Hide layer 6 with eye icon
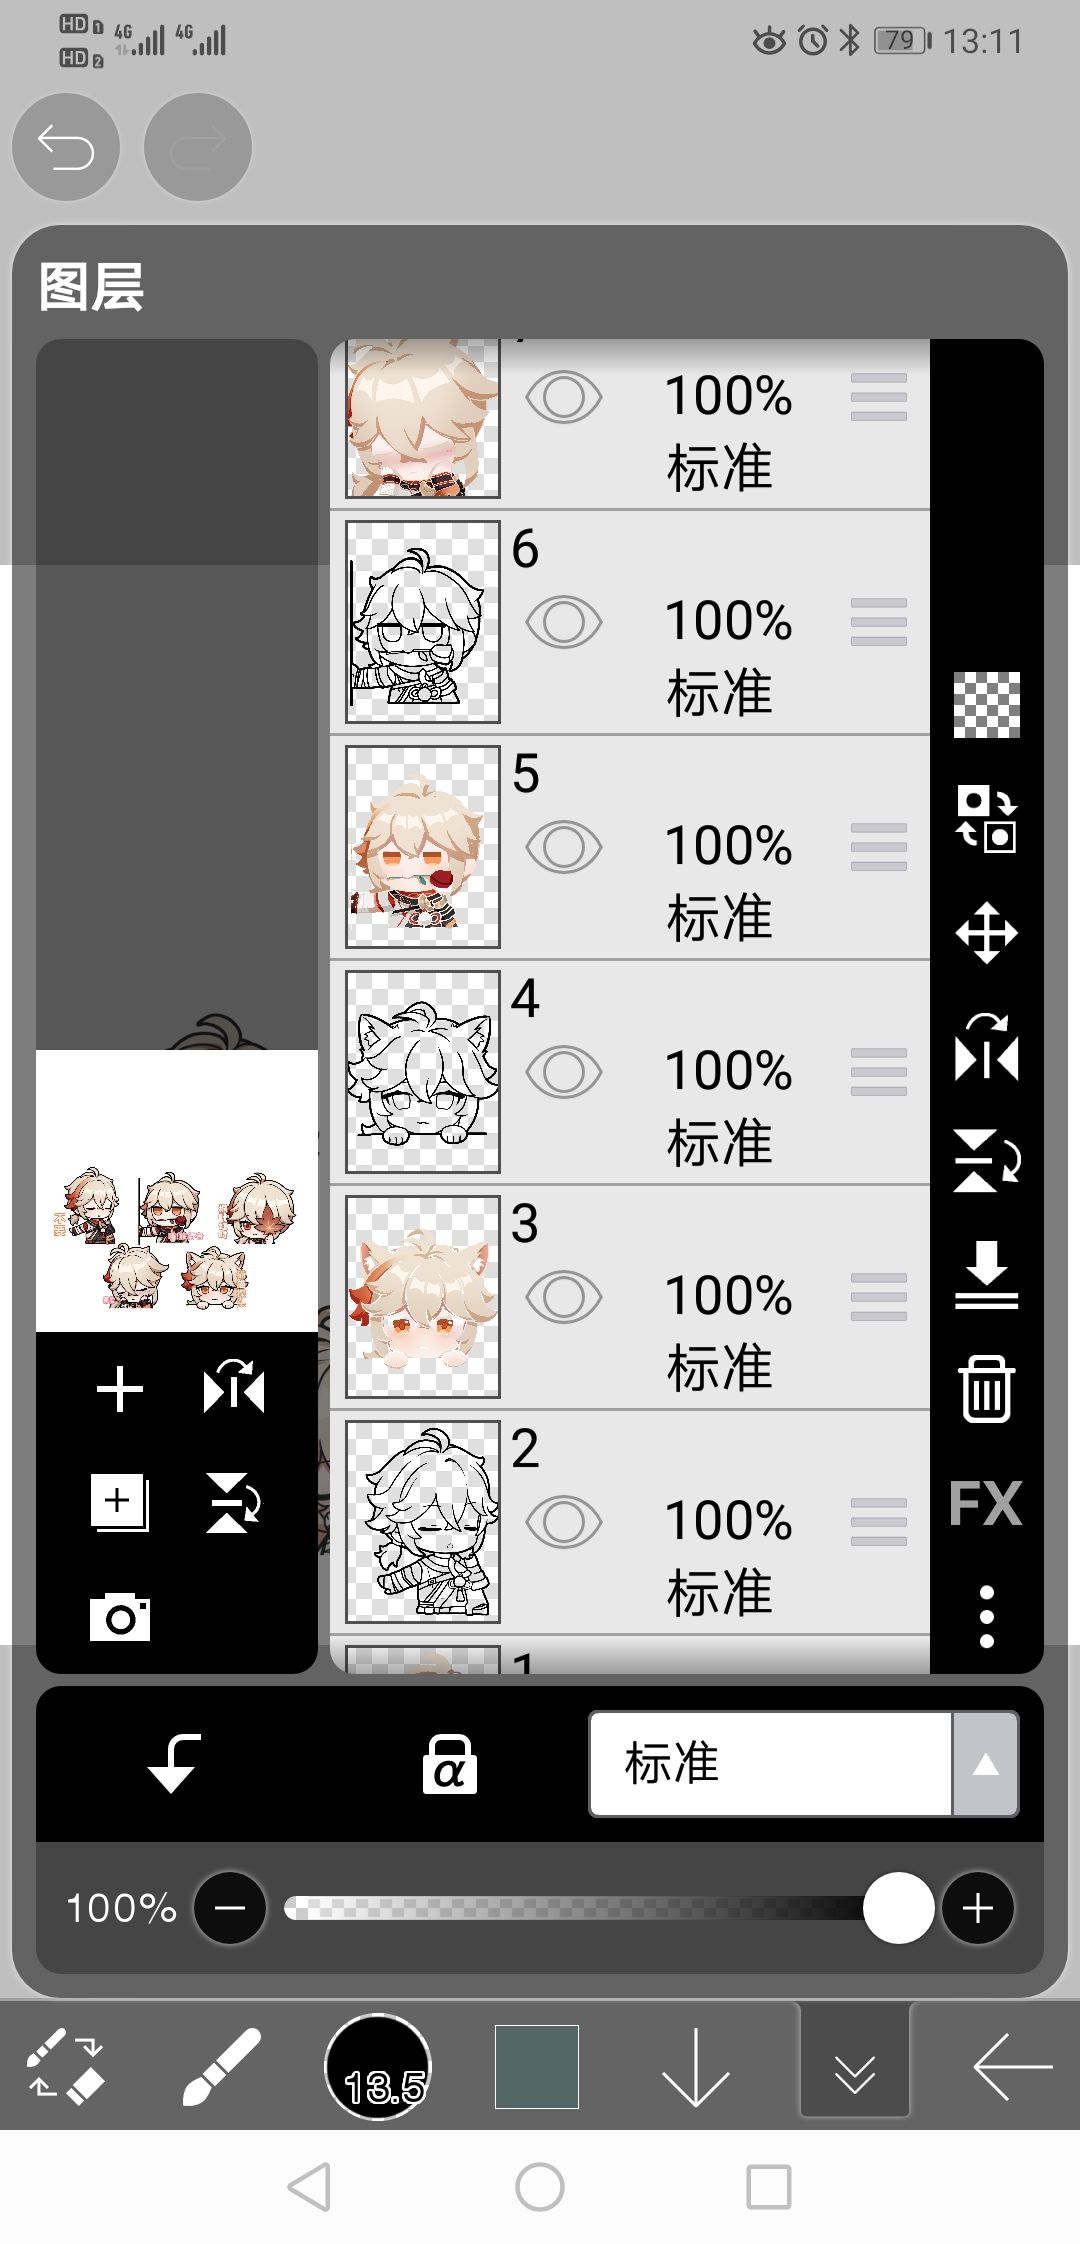Viewport: 1080px width, 2244px height. click(564, 622)
